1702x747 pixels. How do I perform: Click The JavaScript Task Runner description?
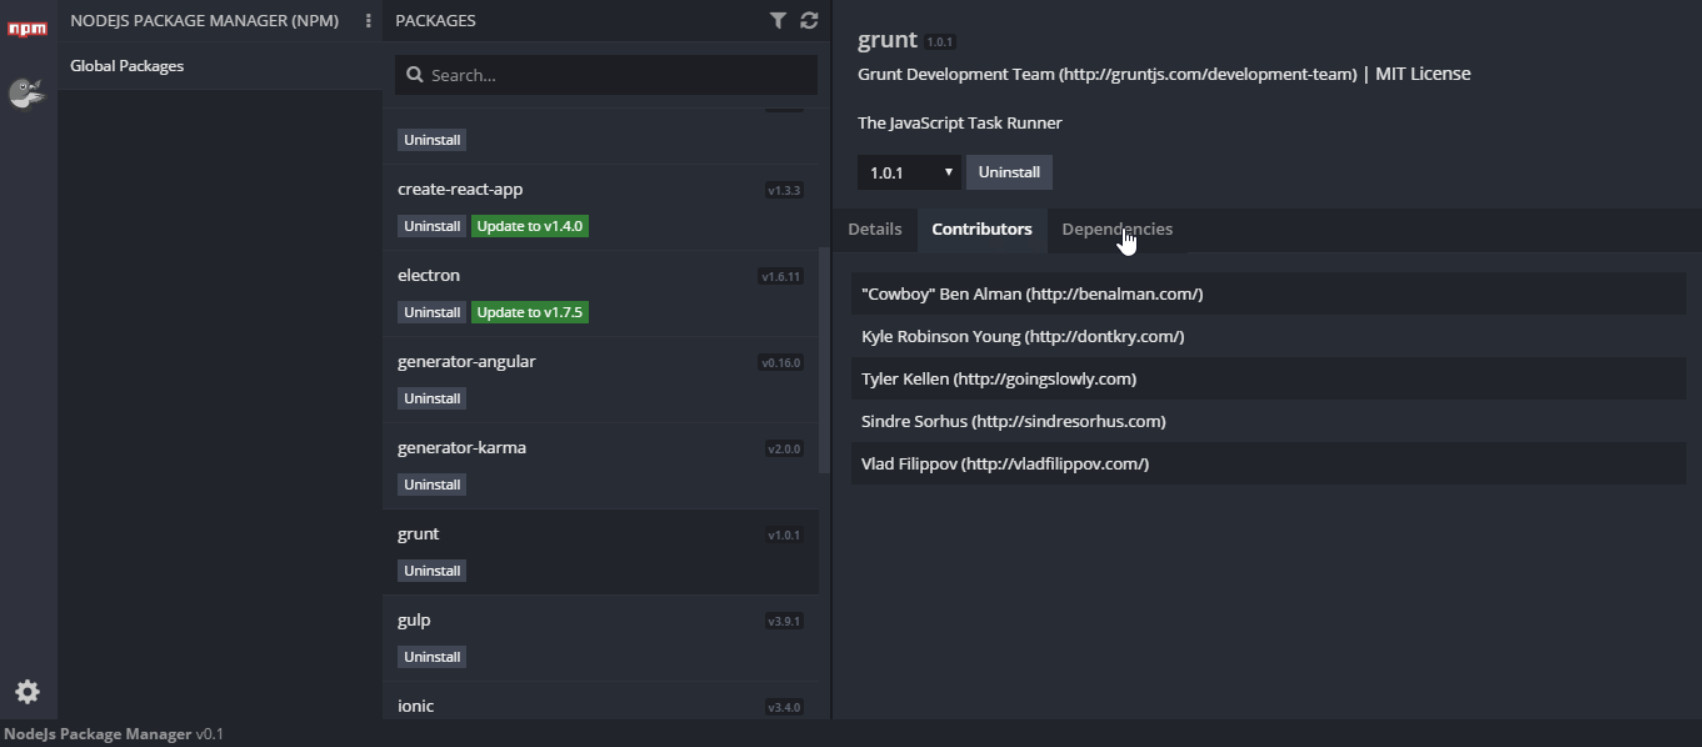pyautogui.click(x=960, y=123)
